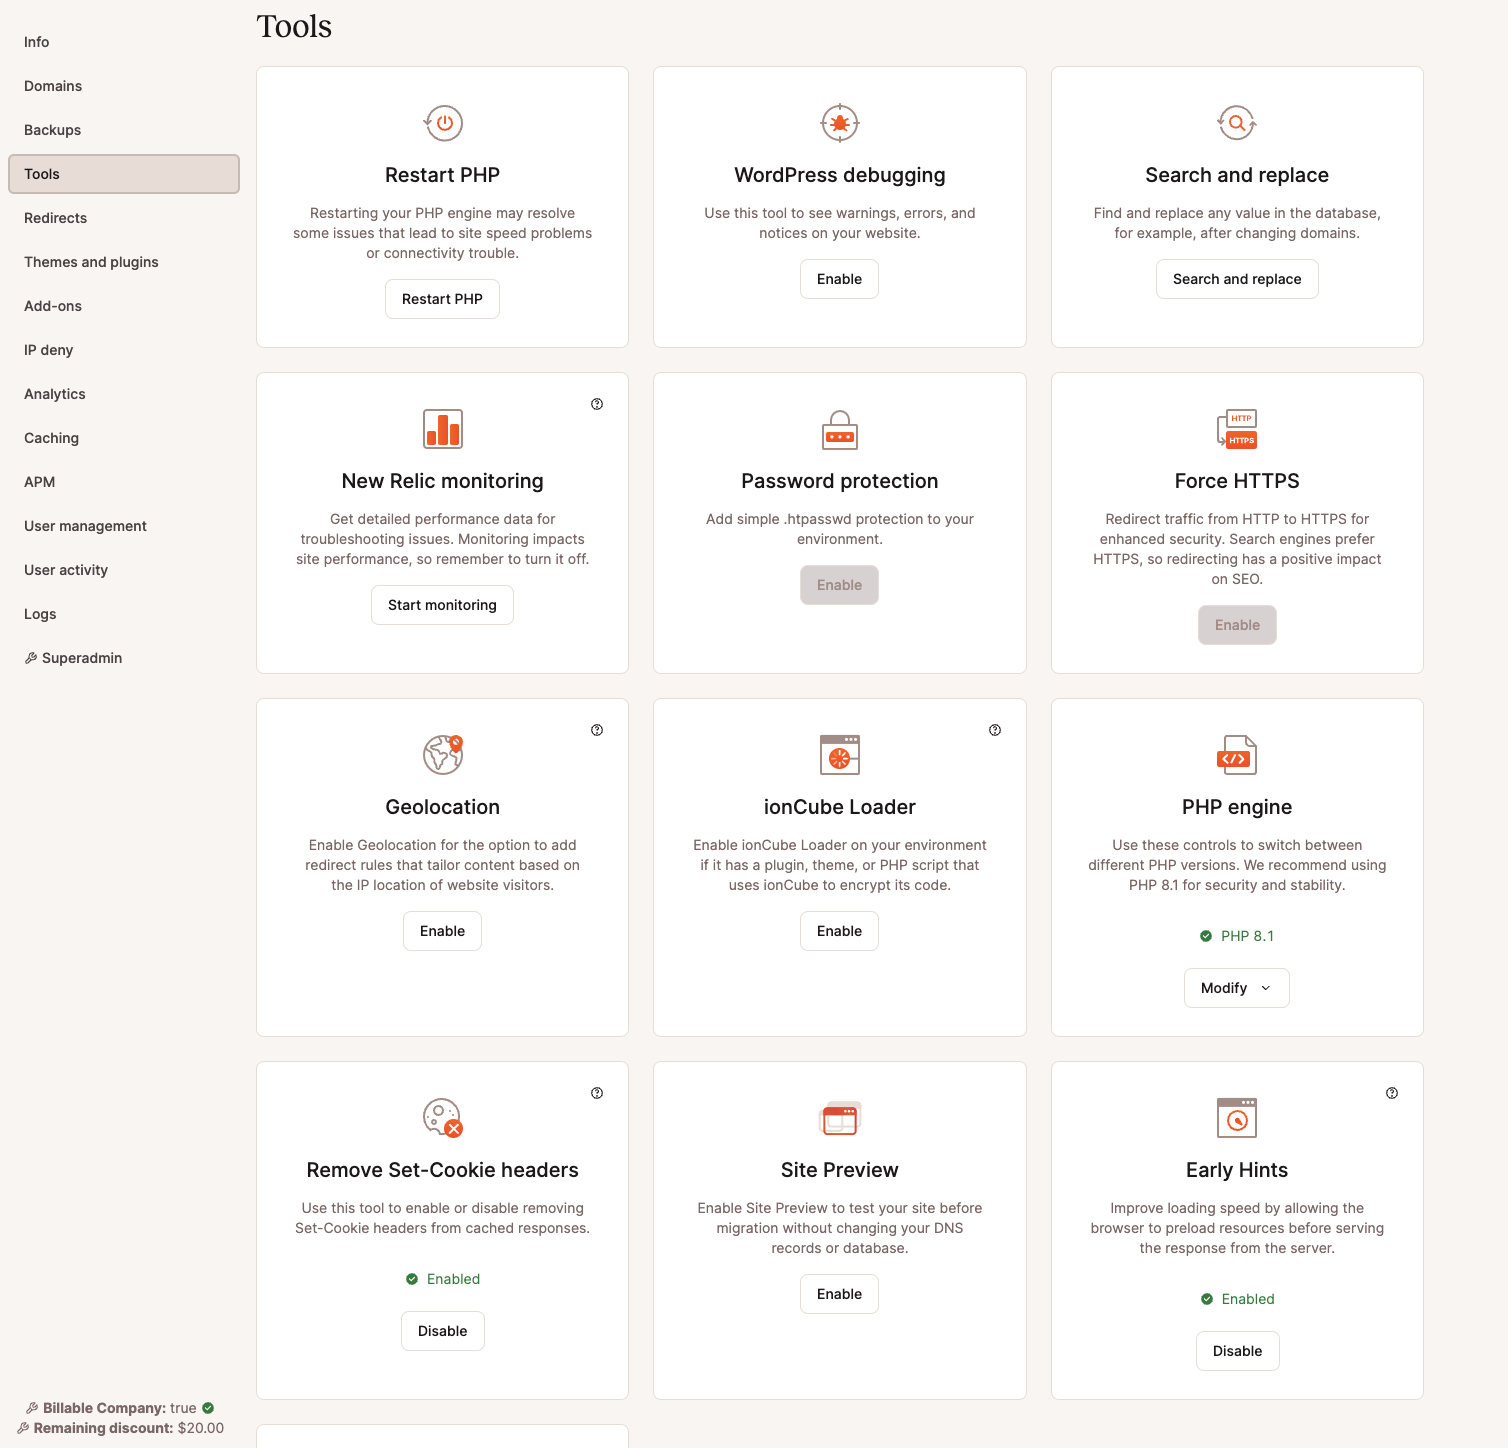Go to Backups in sidebar
Image resolution: width=1508 pixels, height=1448 pixels.
pos(124,130)
